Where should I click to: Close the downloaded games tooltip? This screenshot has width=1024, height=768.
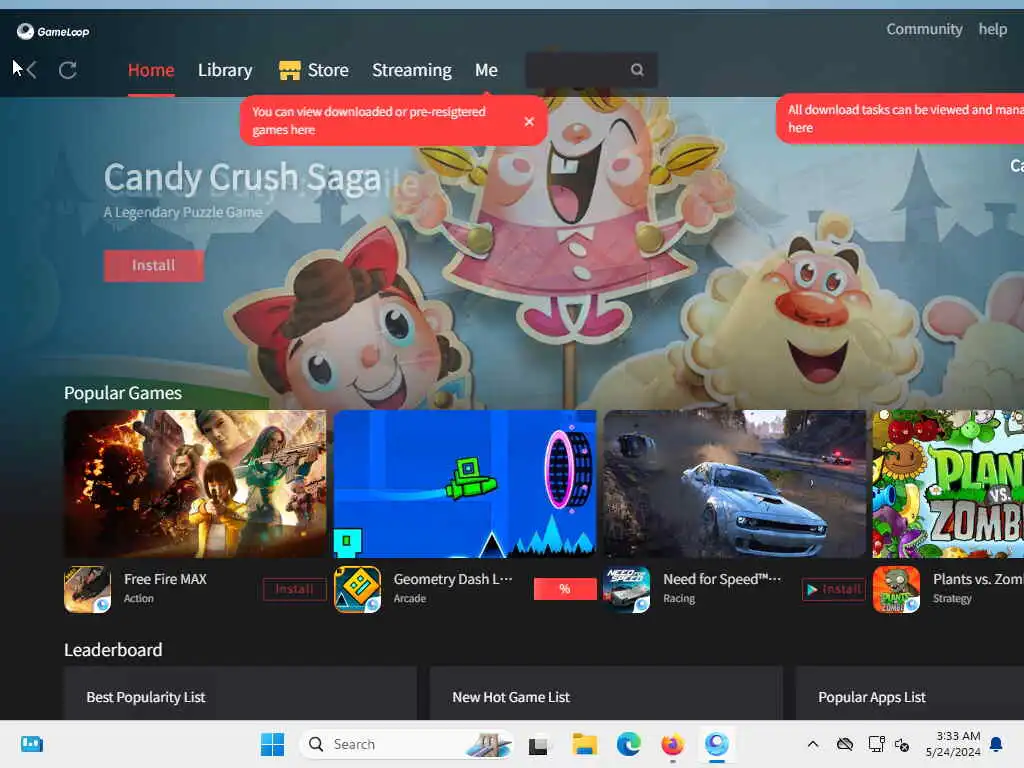tap(529, 121)
